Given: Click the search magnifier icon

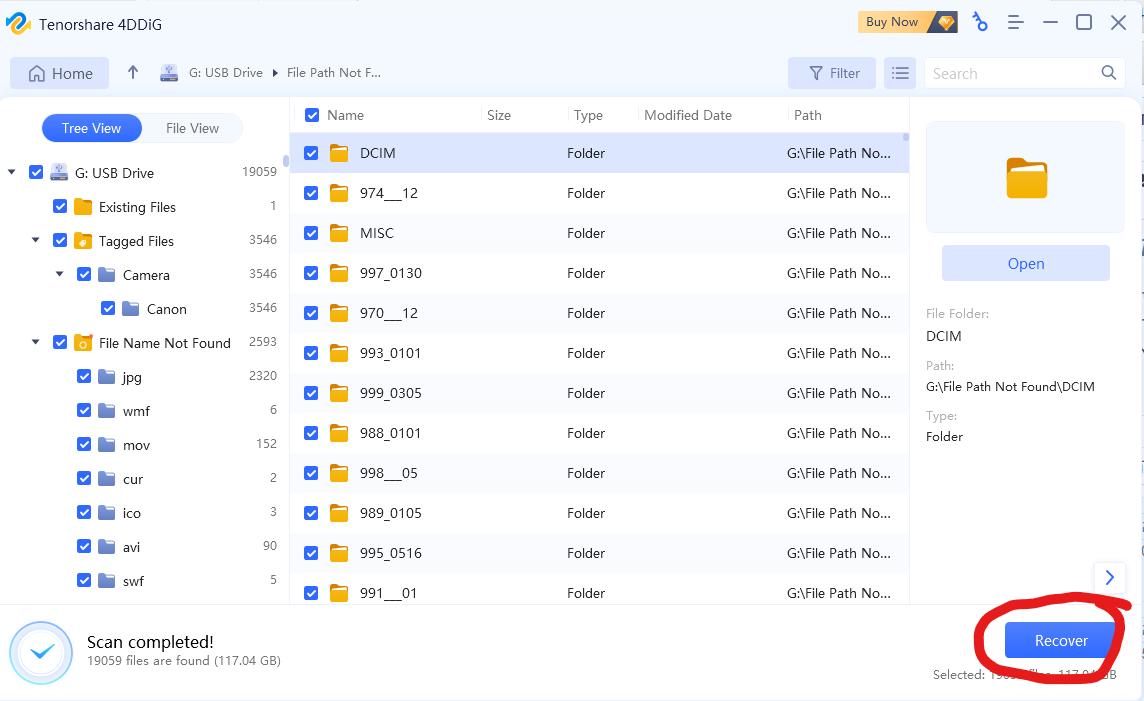Looking at the screenshot, I should 1108,73.
